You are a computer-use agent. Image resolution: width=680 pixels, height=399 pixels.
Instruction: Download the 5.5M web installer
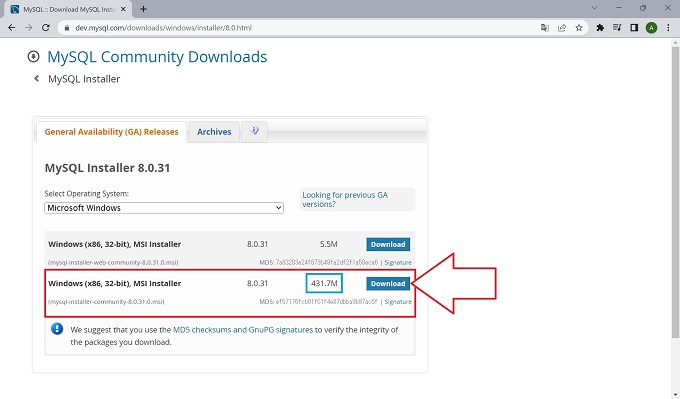pyautogui.click(x=388, y=244)
